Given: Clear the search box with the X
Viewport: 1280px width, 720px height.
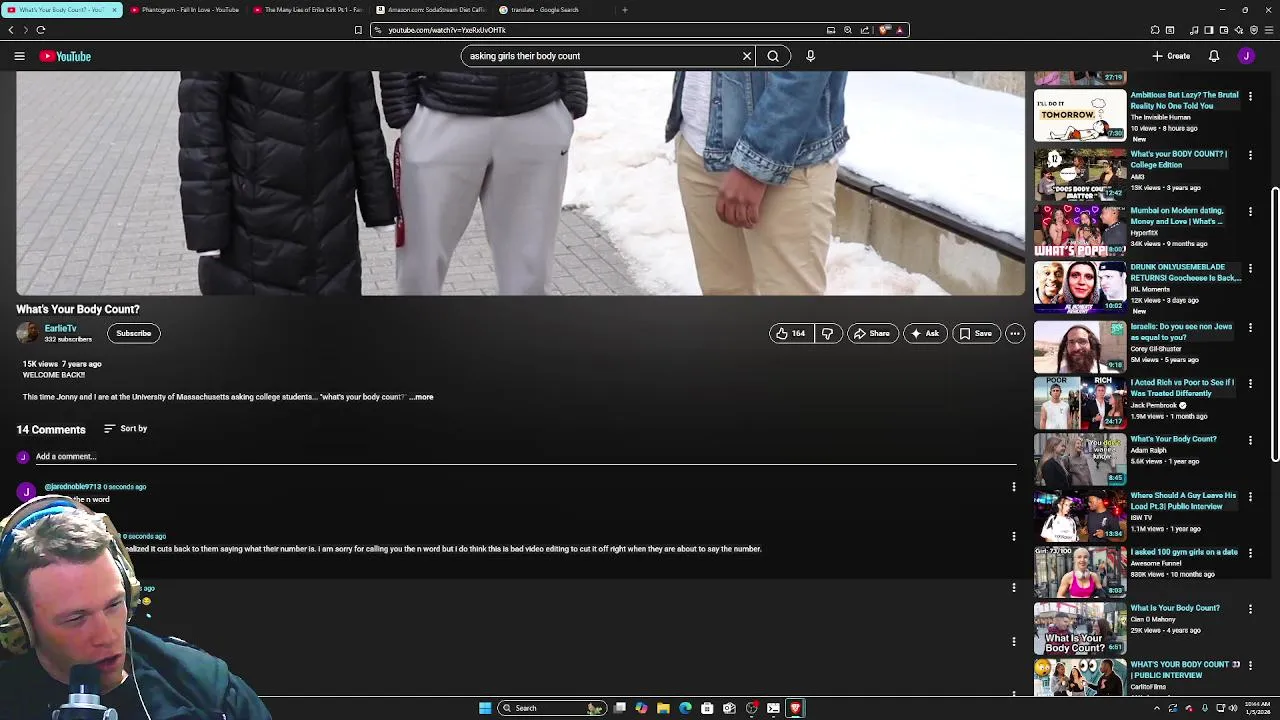Looking at the screenshot, I should (x=746, y=56).
